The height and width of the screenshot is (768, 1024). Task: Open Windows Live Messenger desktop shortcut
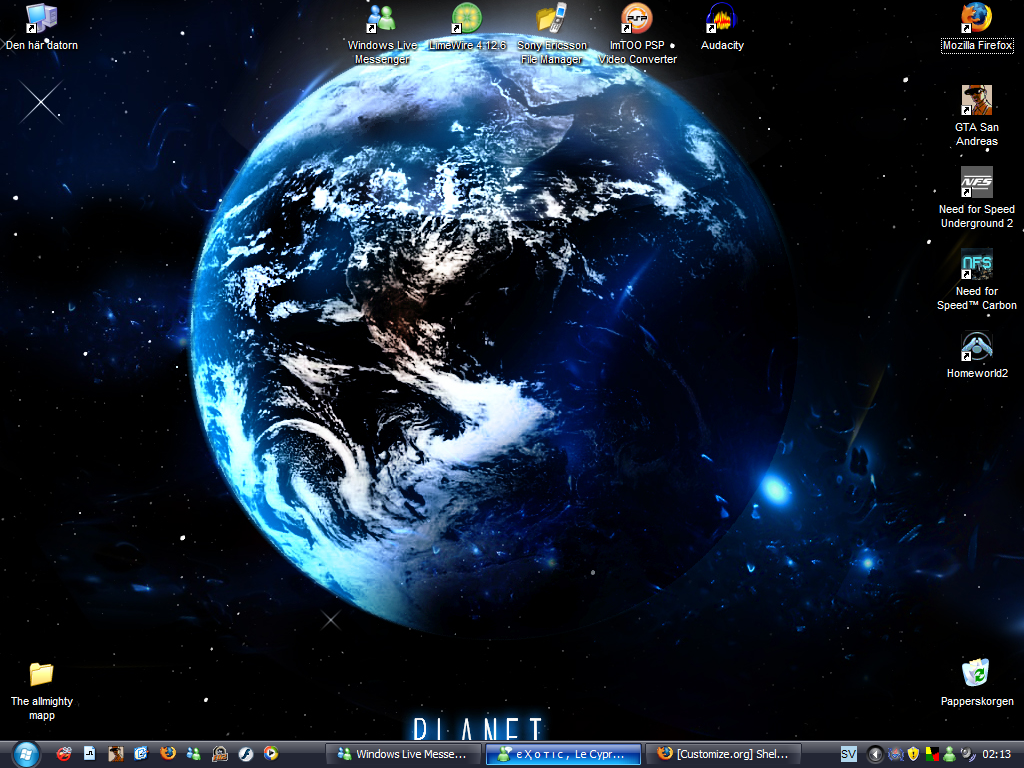[x=381, y=19]
